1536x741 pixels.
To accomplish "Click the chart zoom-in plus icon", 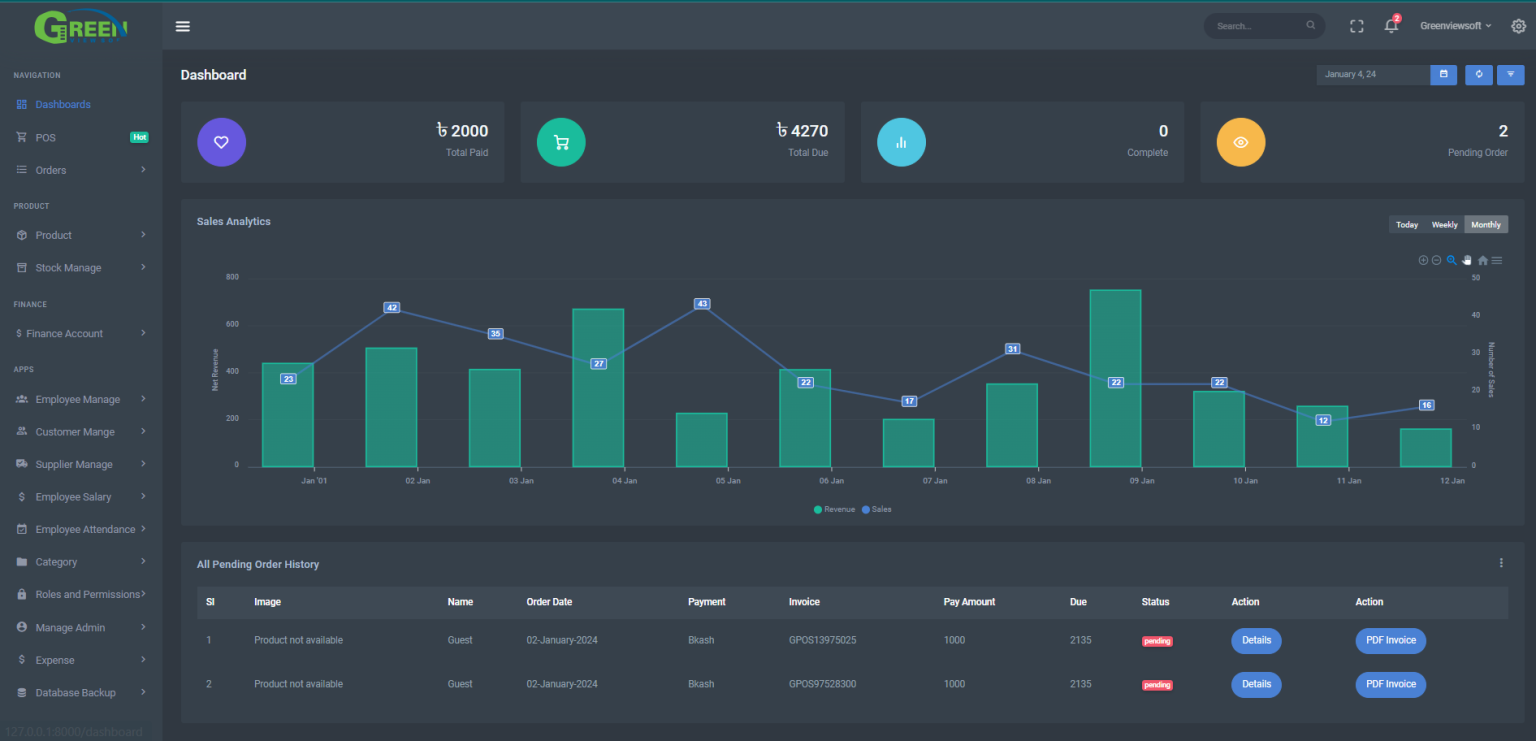I will pos(1423,260).
